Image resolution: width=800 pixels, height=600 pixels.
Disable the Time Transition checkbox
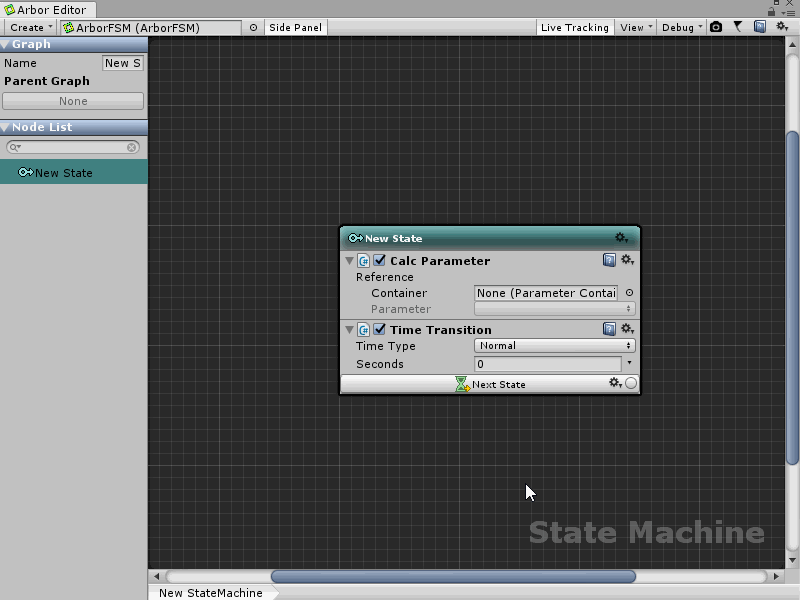tap(380, 329)
